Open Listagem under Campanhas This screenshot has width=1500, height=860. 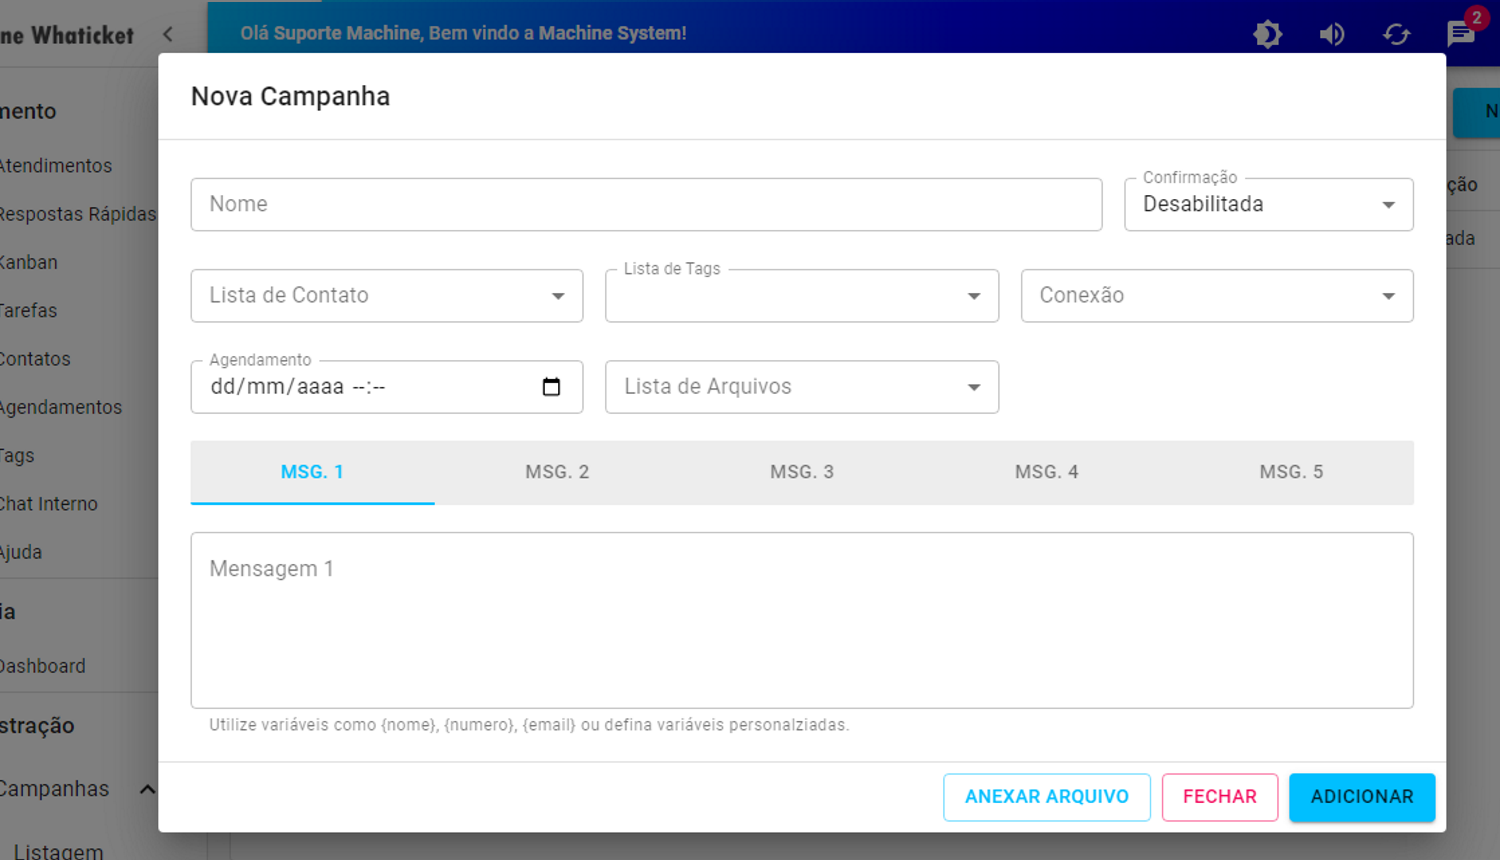pyautogui.click(x=58, y=852)
